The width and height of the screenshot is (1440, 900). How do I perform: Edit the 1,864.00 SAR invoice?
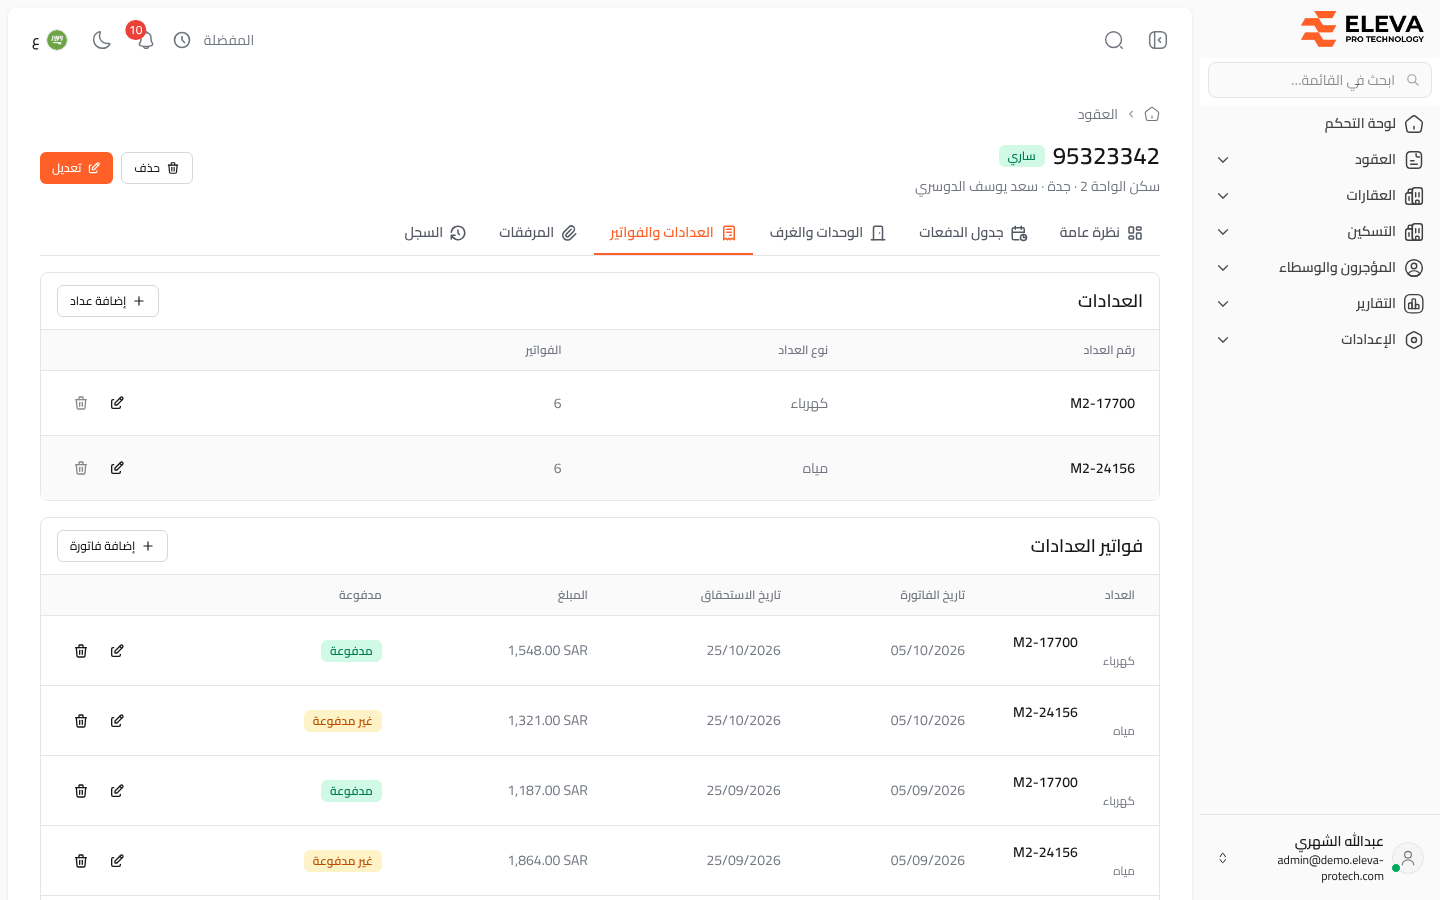tap(117, 861)
